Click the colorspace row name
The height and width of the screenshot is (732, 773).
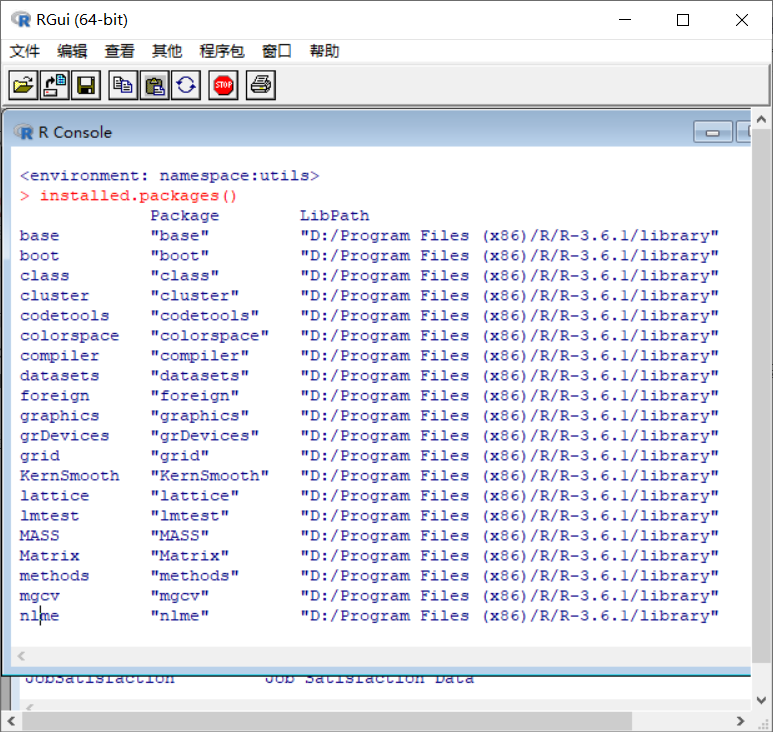(70, 336)
